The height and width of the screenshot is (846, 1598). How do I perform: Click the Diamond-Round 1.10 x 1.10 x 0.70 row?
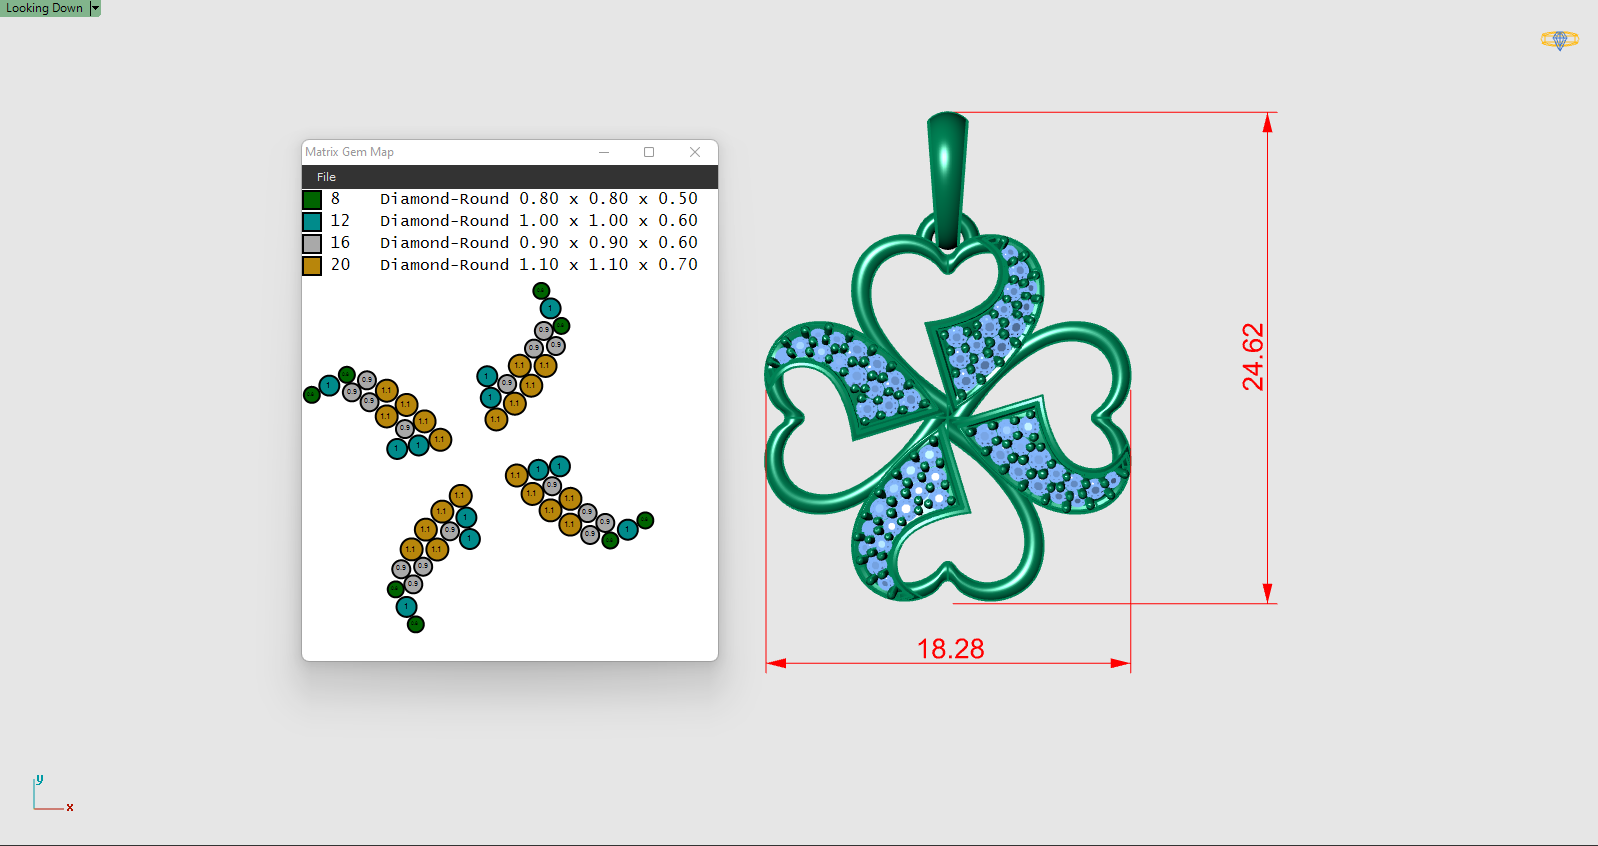(538, 265)
